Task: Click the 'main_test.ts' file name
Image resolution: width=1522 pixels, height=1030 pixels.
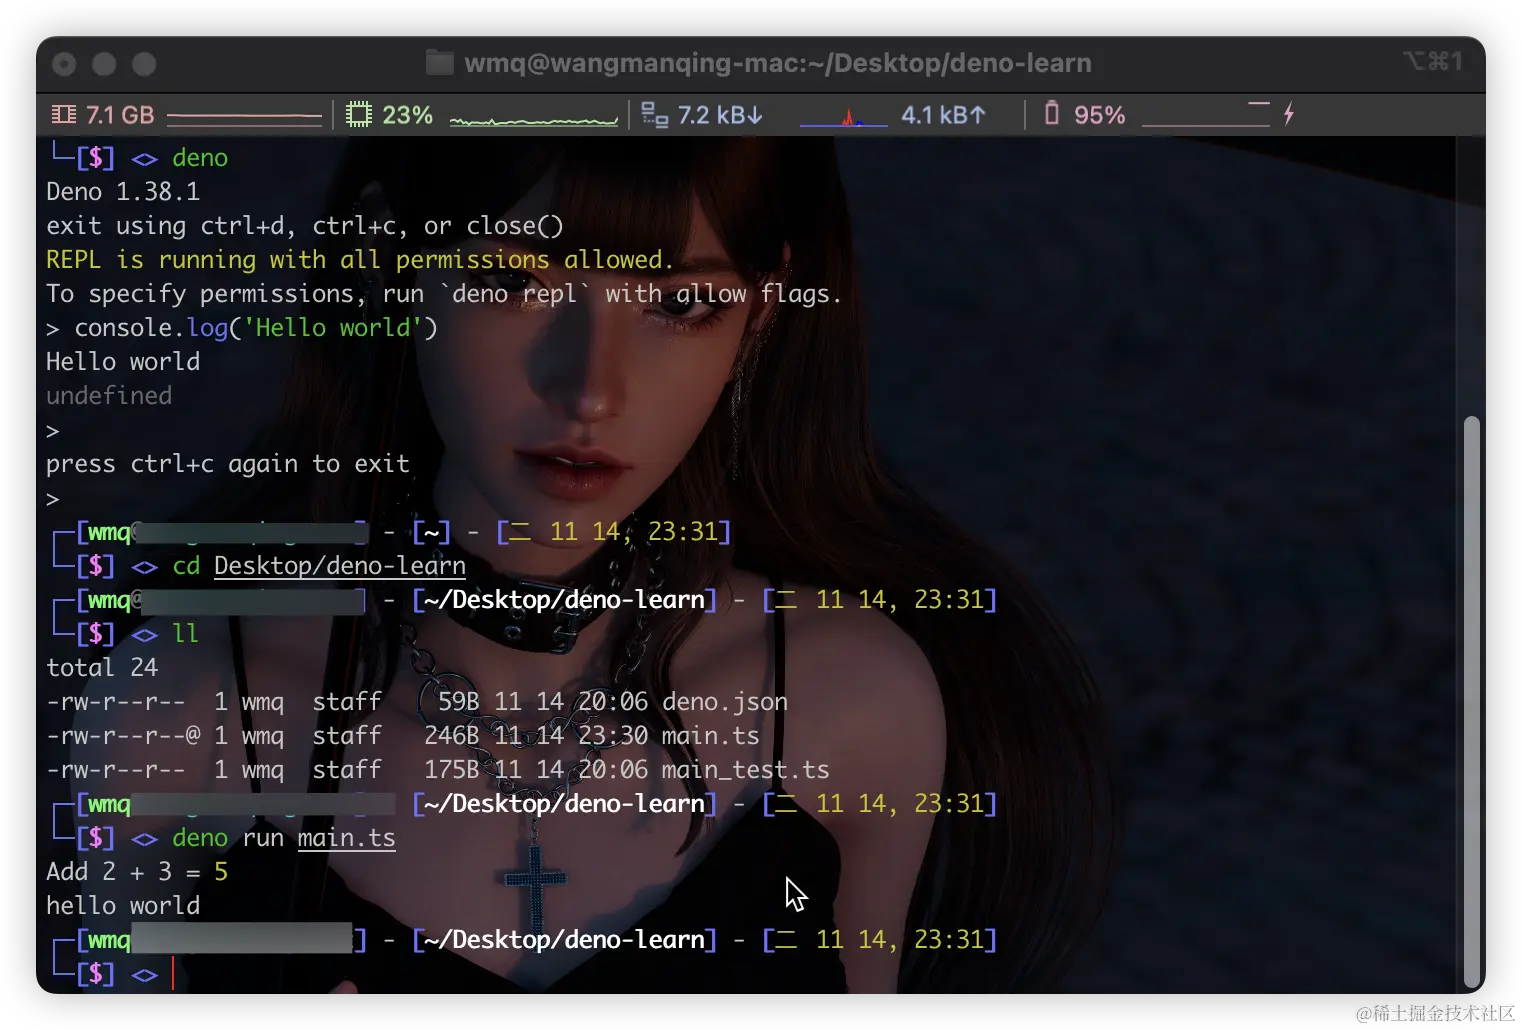Action: (746, 770)
